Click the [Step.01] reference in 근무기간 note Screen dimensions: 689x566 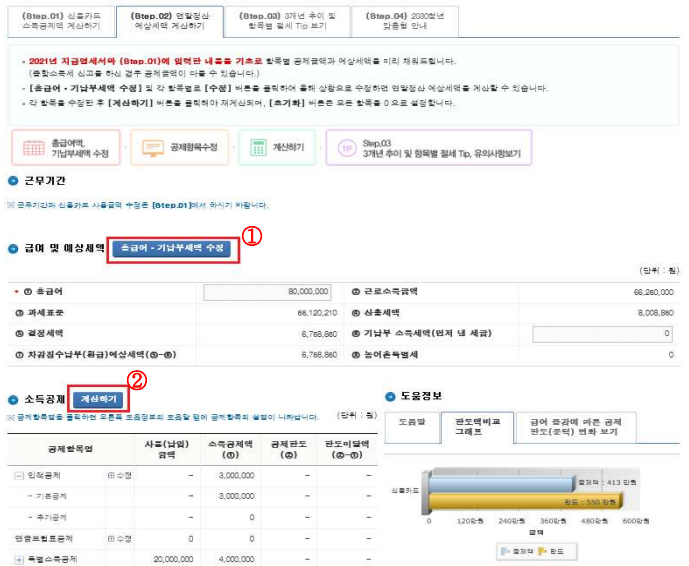pos(171,205)
